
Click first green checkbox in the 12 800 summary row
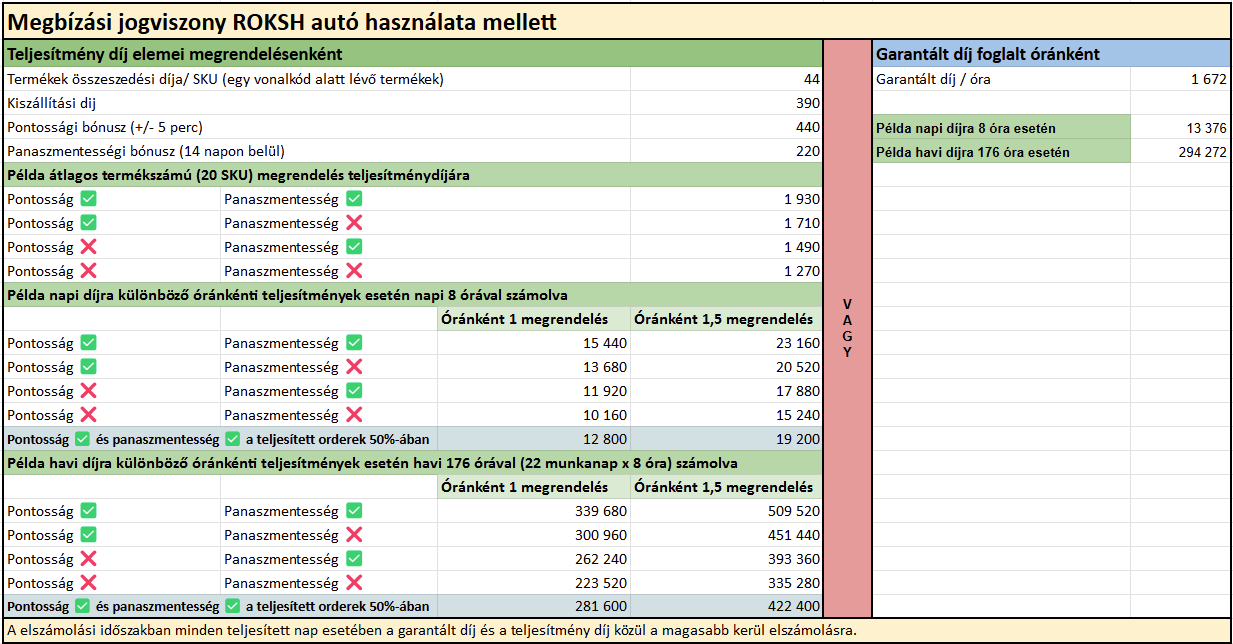[83, 439]
